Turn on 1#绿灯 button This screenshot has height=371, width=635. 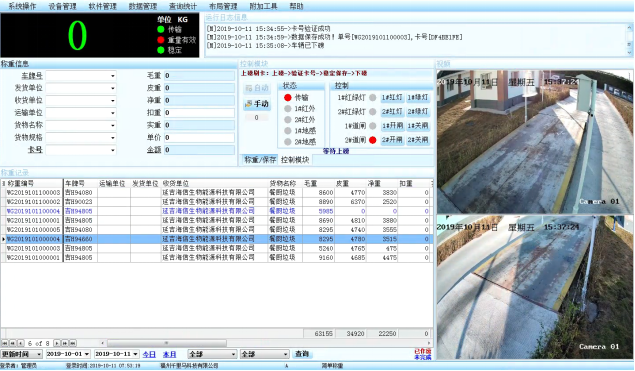pyautogui.click(x=418, y=98)
